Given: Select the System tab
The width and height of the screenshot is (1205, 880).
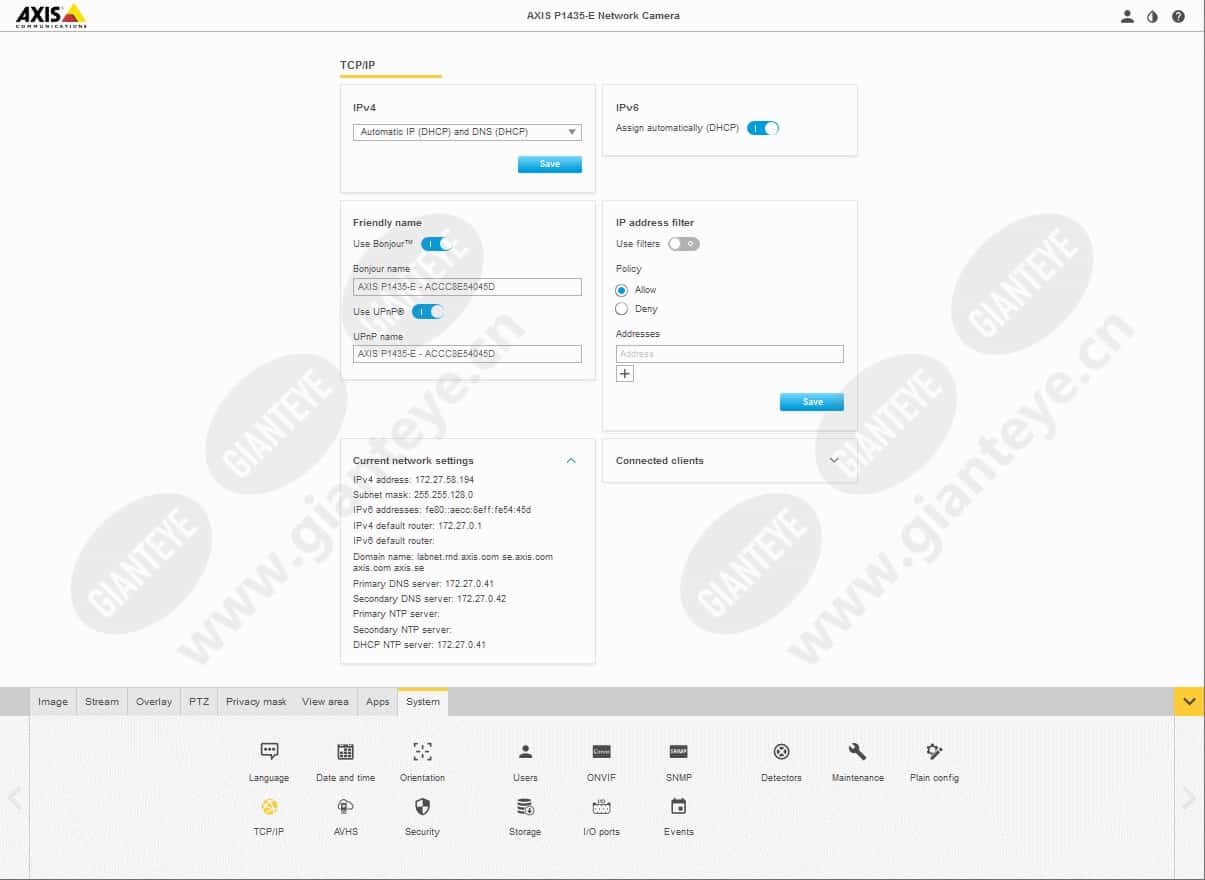Looking at the screenshot, I should (423, 702).
